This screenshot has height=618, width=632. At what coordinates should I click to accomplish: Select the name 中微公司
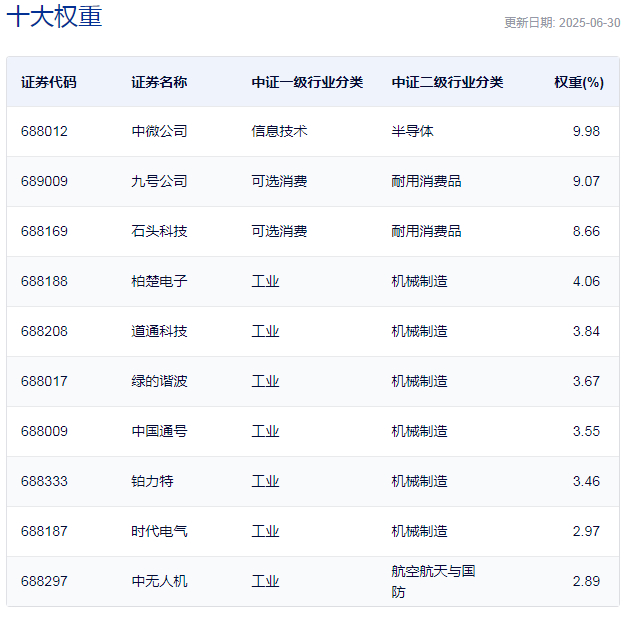tap(159, 131)
